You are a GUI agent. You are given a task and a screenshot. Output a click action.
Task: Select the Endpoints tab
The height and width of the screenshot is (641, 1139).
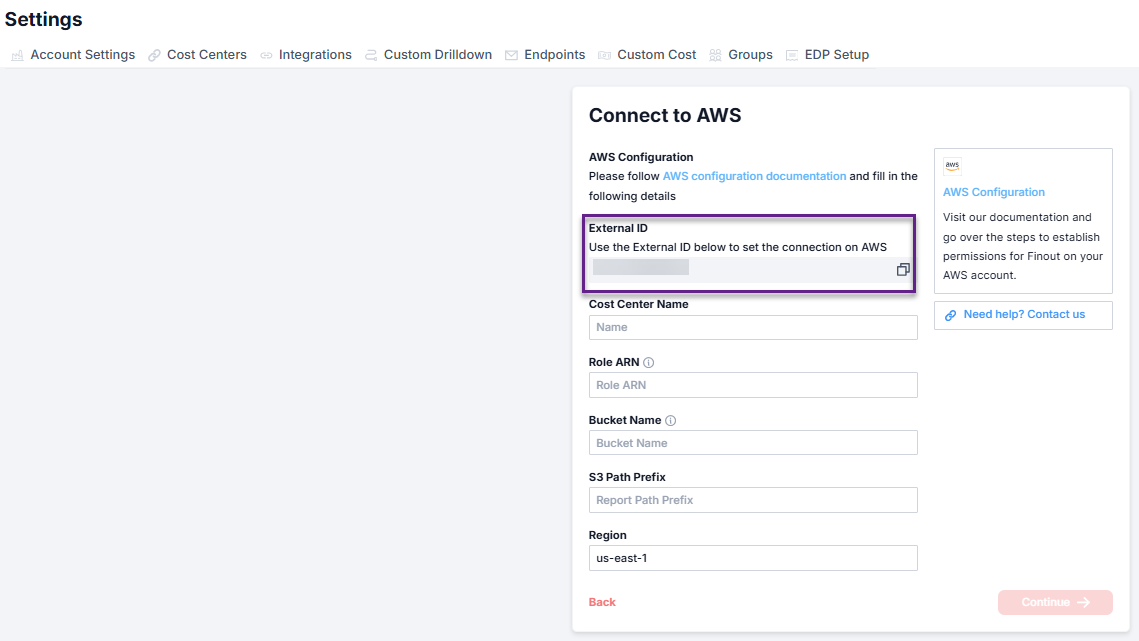554,55
